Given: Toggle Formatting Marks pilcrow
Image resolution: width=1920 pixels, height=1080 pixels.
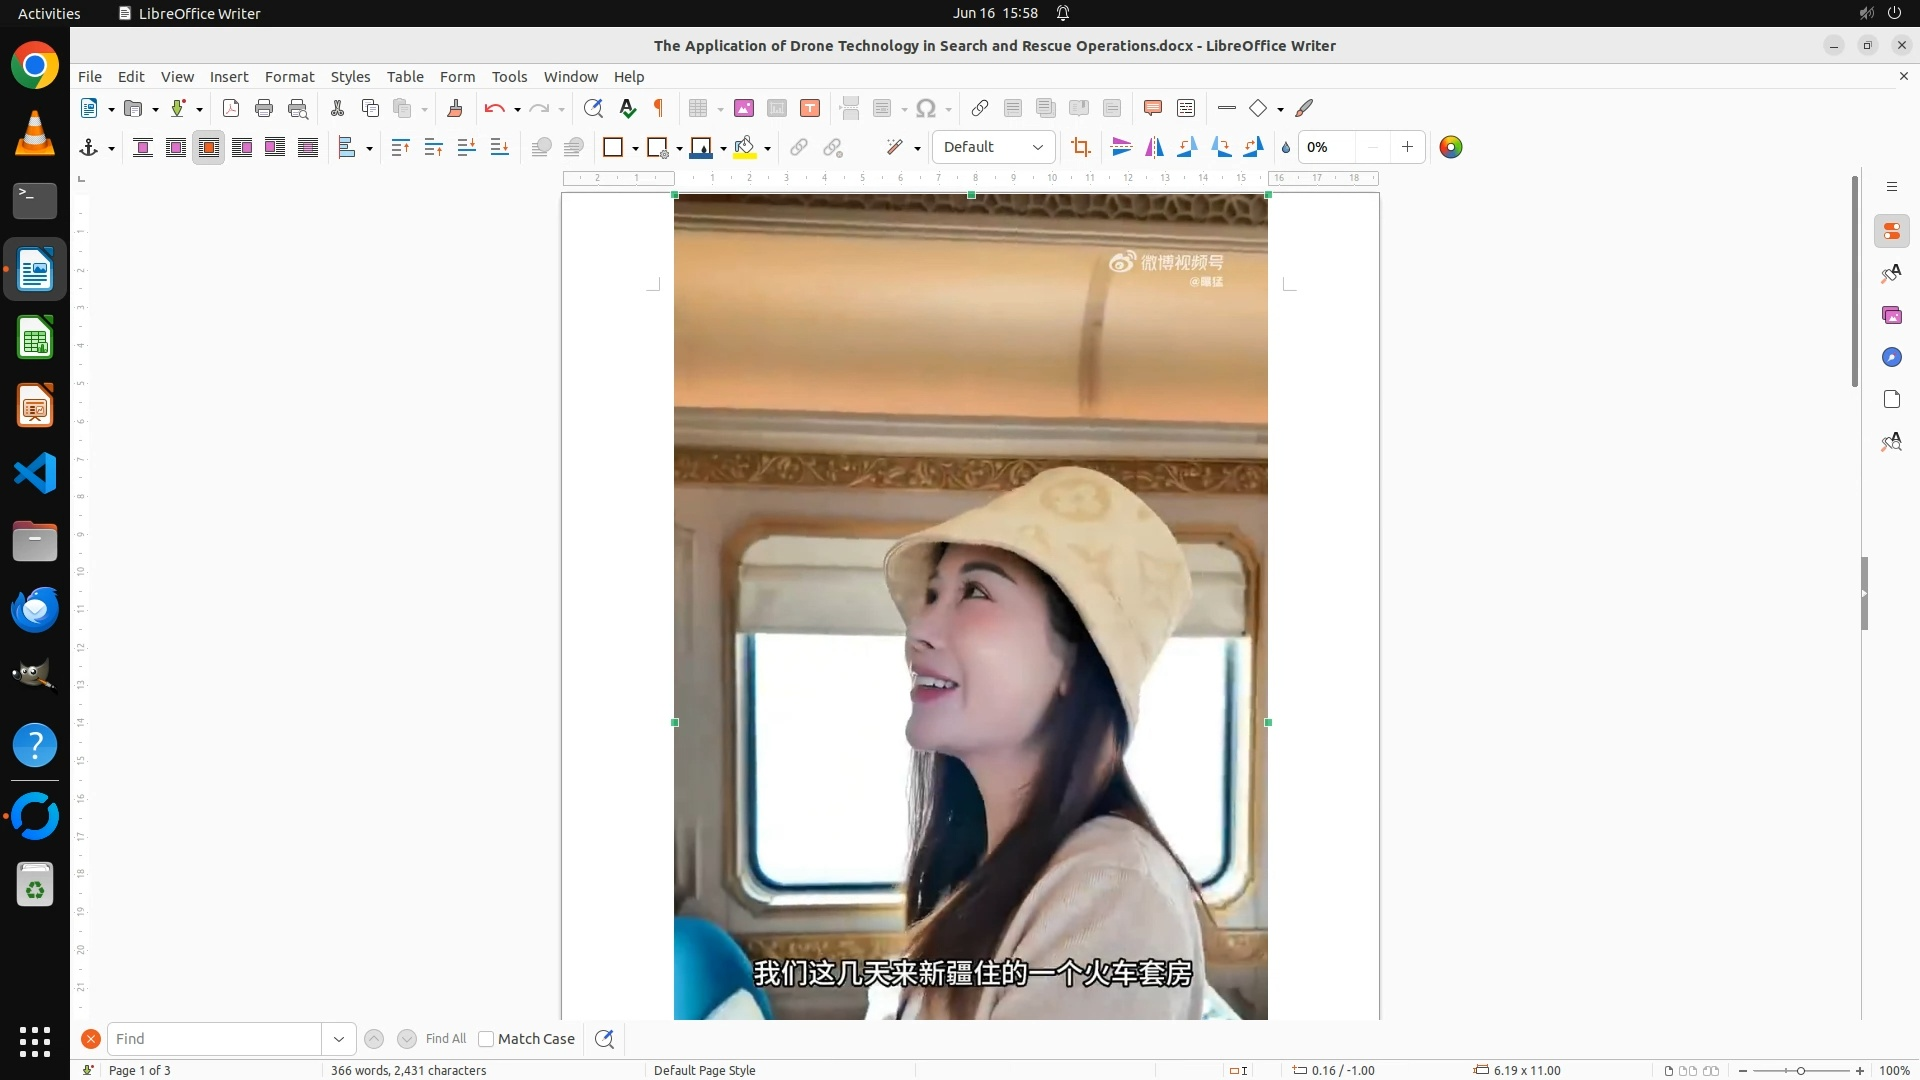Looking at the screenshot, I should pos(659,108).
